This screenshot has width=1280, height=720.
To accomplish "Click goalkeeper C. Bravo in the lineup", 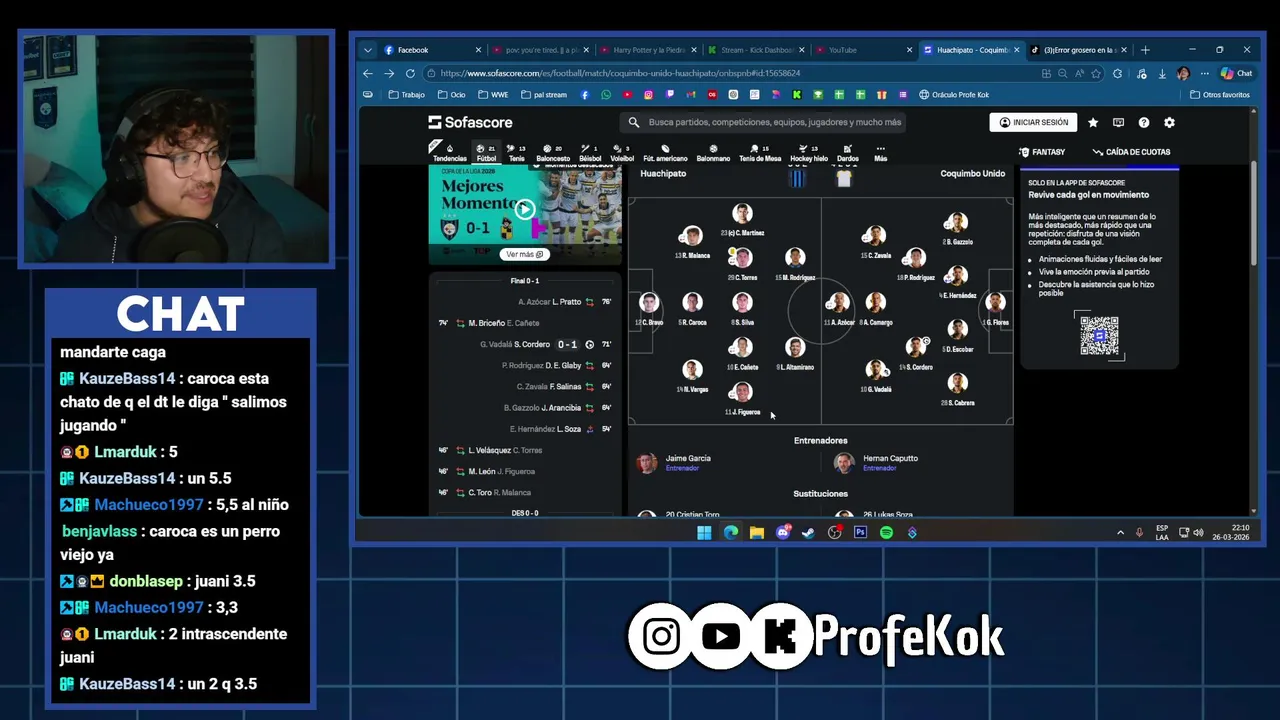I will 649,308.
